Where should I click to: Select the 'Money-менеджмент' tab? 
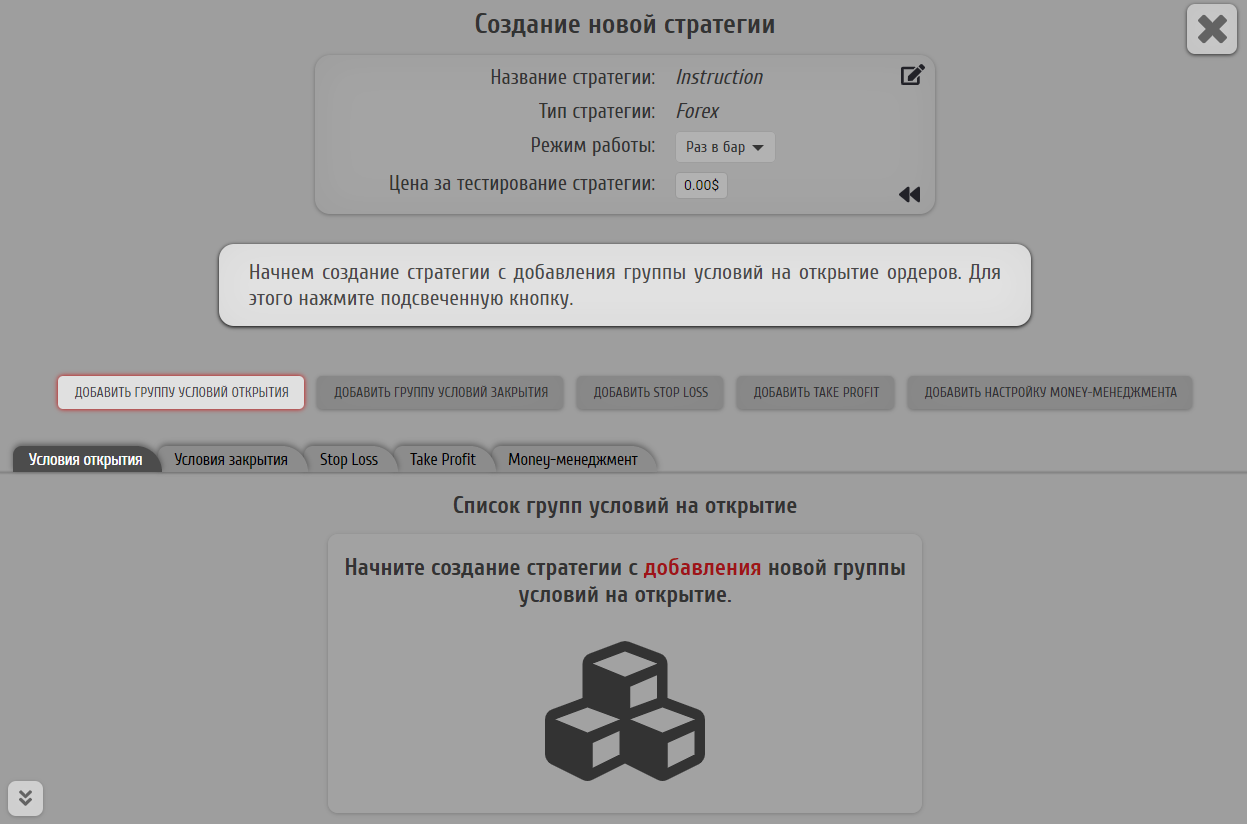pyautogui.click(x=572, y=460)
